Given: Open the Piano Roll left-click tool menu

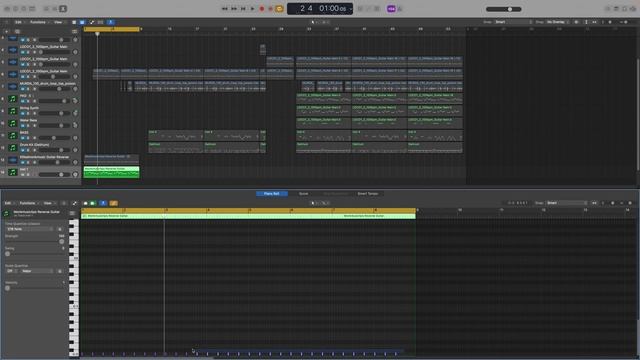Looking at the screenshot, I should [313, 203].
